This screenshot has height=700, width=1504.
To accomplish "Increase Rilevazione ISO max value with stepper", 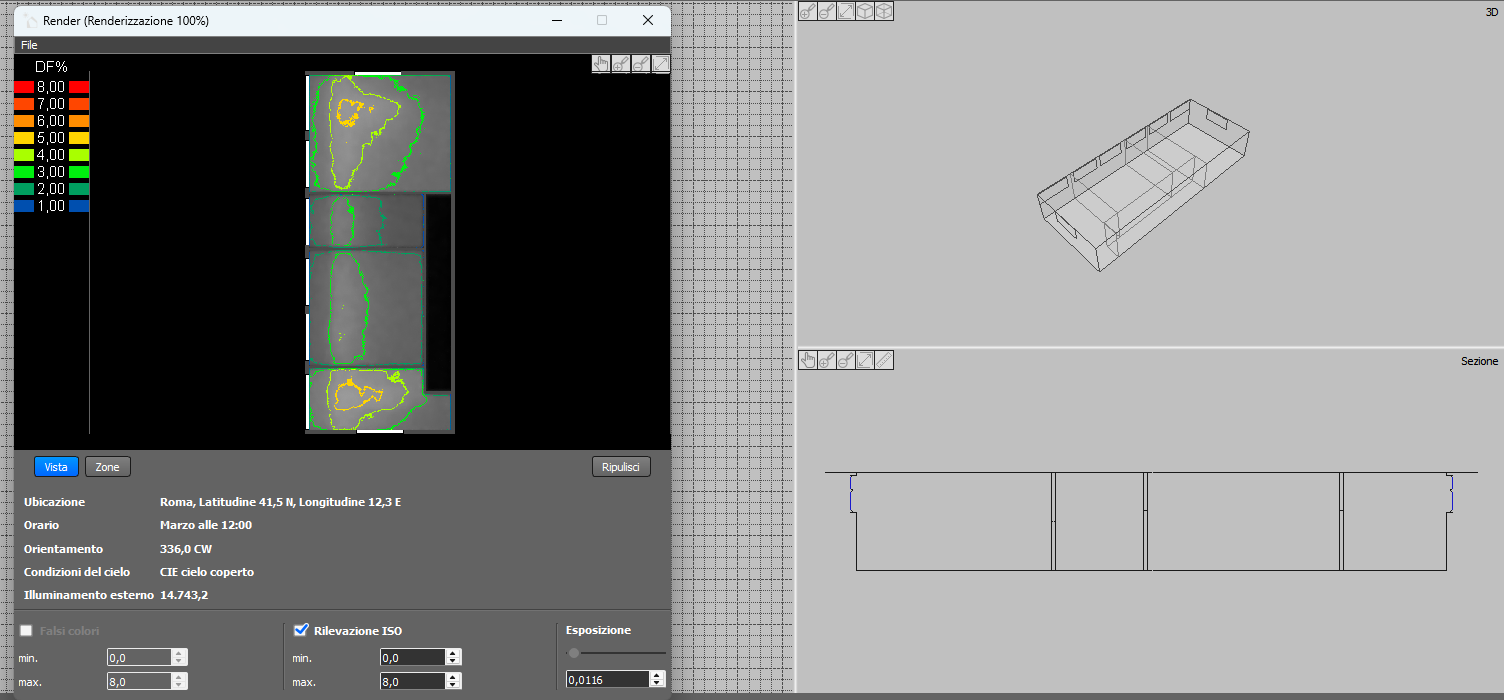I will click(x=453, y=677).
